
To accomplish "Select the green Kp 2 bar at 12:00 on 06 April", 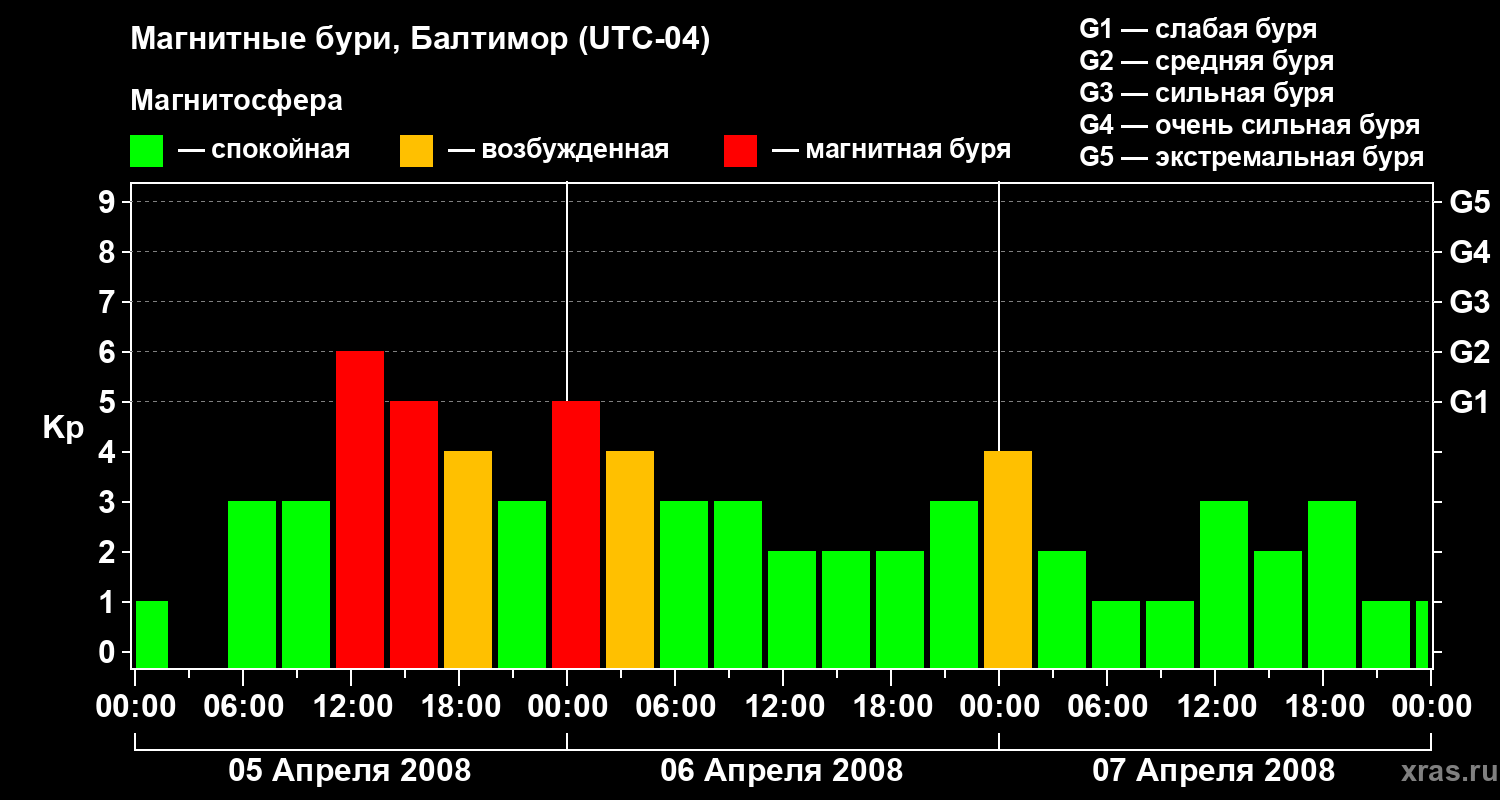I will (792, 610).
